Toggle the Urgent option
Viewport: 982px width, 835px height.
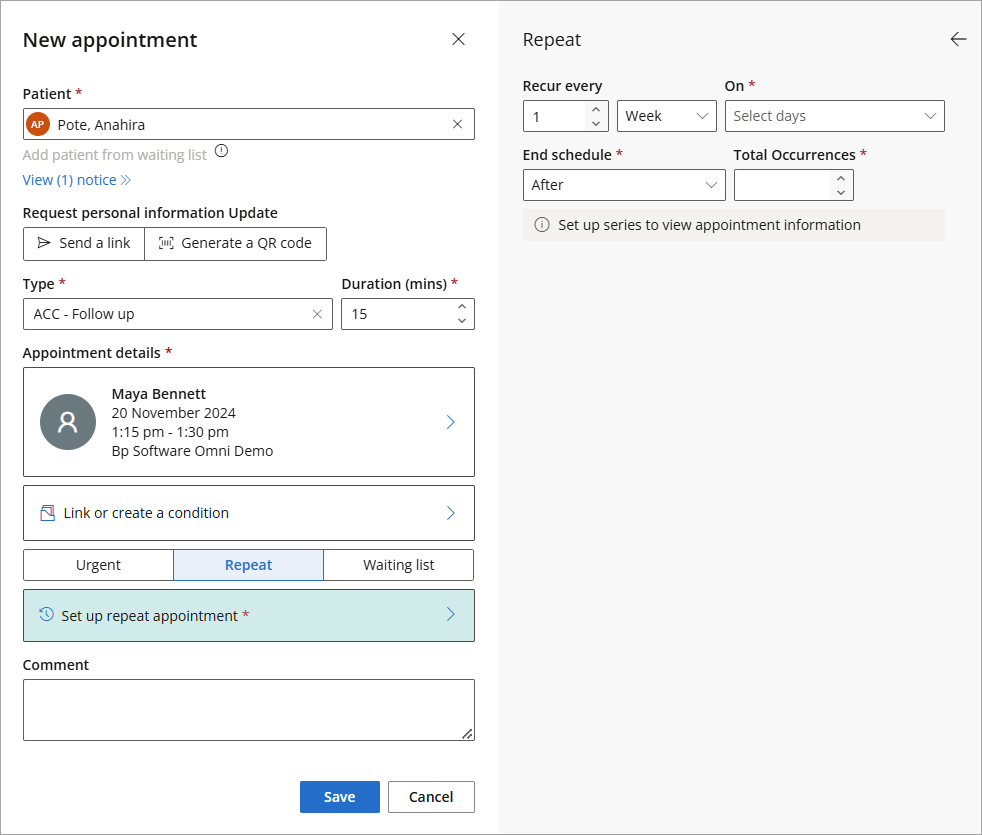(x=98, y=565)
